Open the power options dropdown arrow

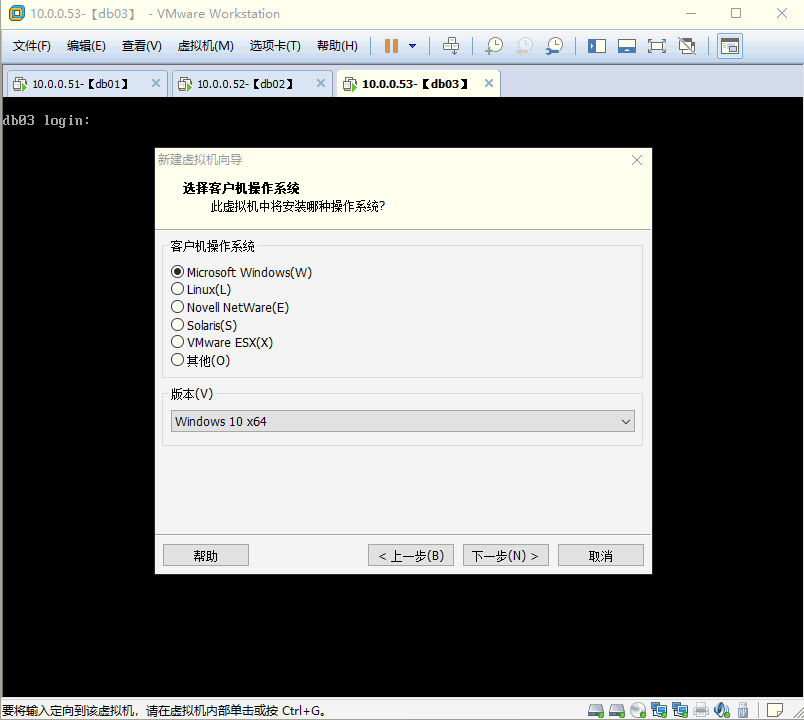tap(412, 46)
